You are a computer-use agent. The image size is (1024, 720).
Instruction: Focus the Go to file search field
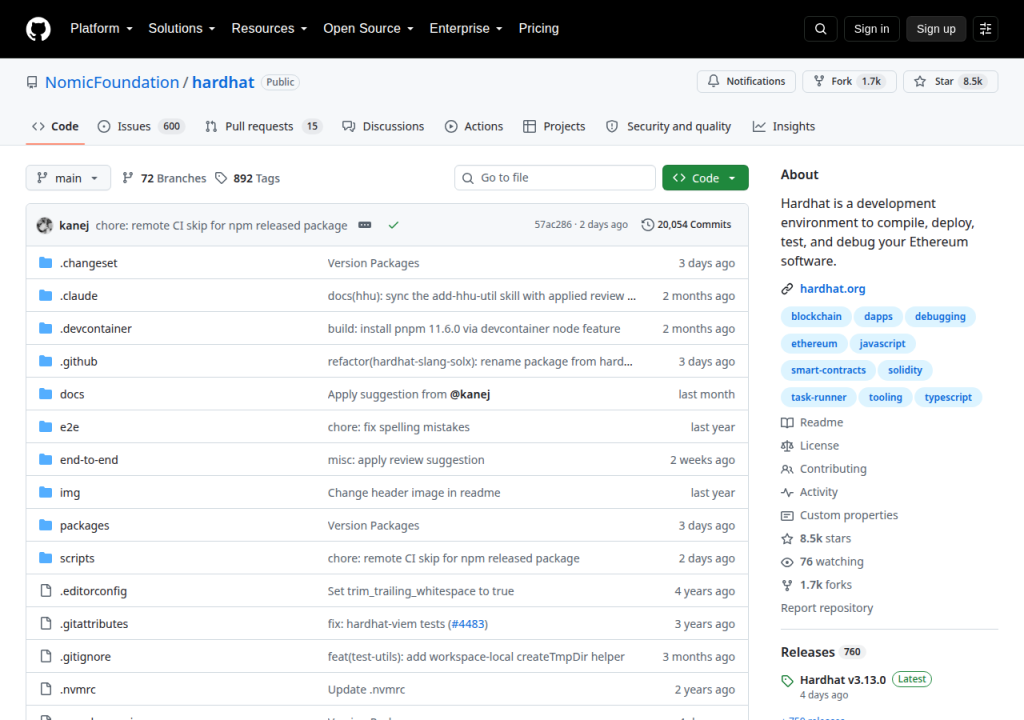coord(555,178)
